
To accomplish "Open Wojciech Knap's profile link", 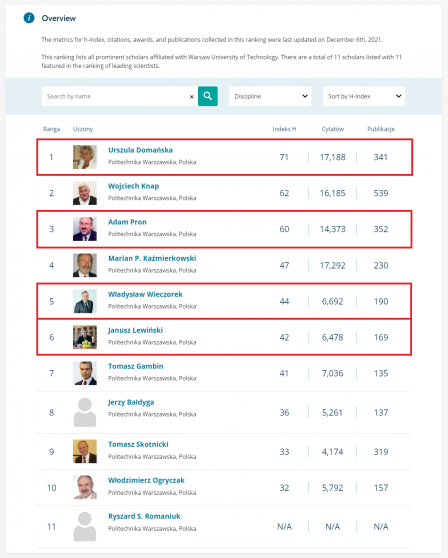I will coord(133,186).
